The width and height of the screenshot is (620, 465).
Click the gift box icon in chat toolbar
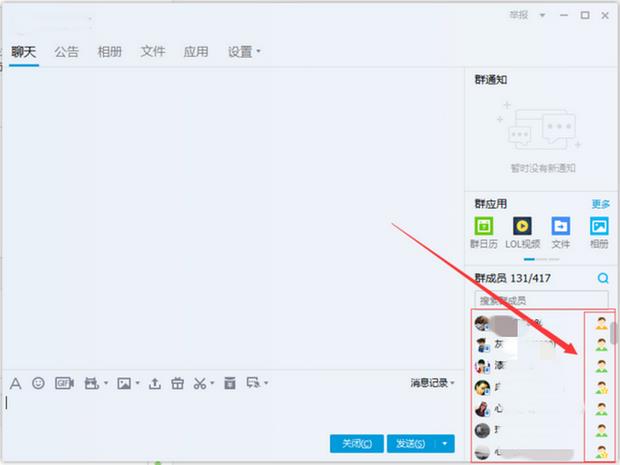[x=178, y=383]
